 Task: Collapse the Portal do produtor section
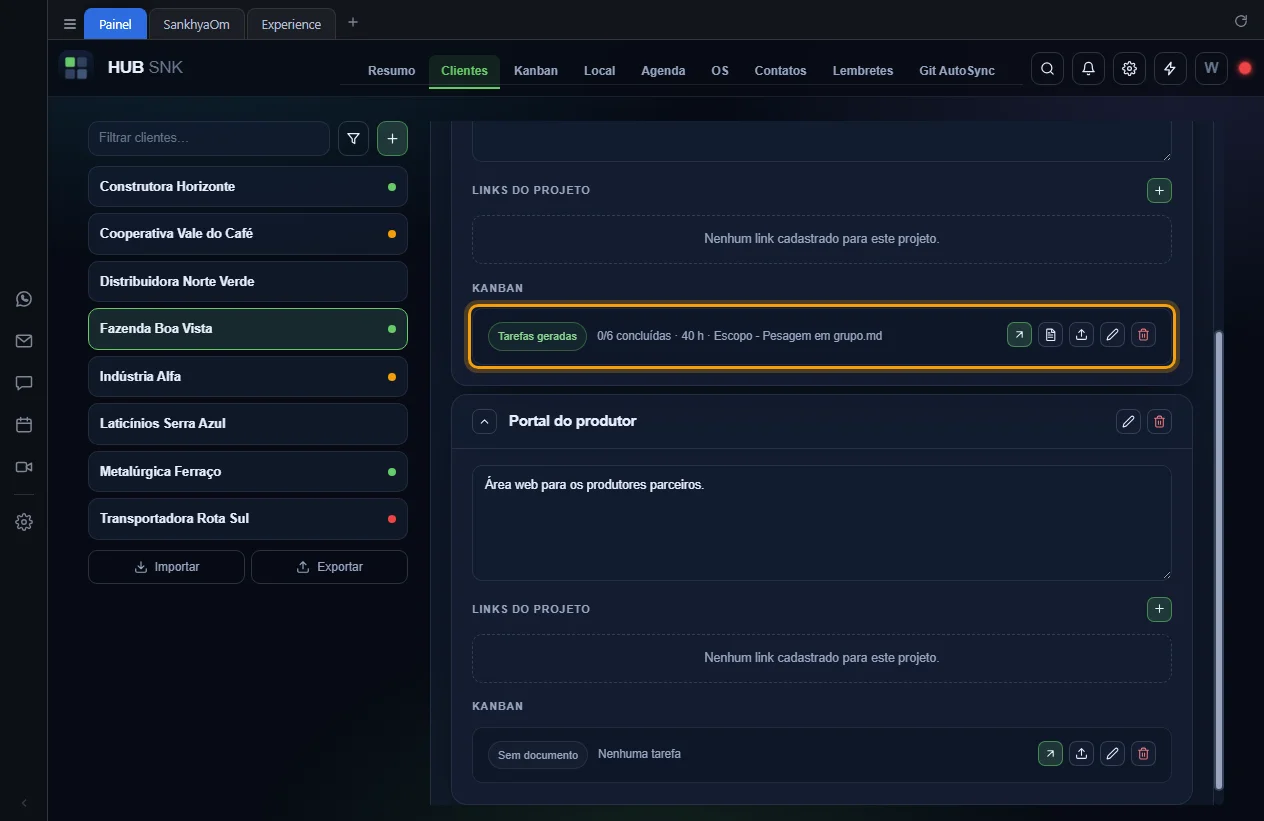[x=484, y=421]
